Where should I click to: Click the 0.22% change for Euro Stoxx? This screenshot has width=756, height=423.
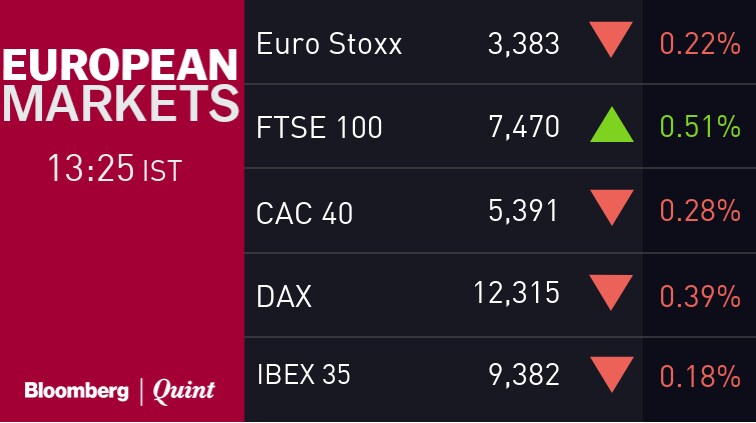(x=699, y=44)
